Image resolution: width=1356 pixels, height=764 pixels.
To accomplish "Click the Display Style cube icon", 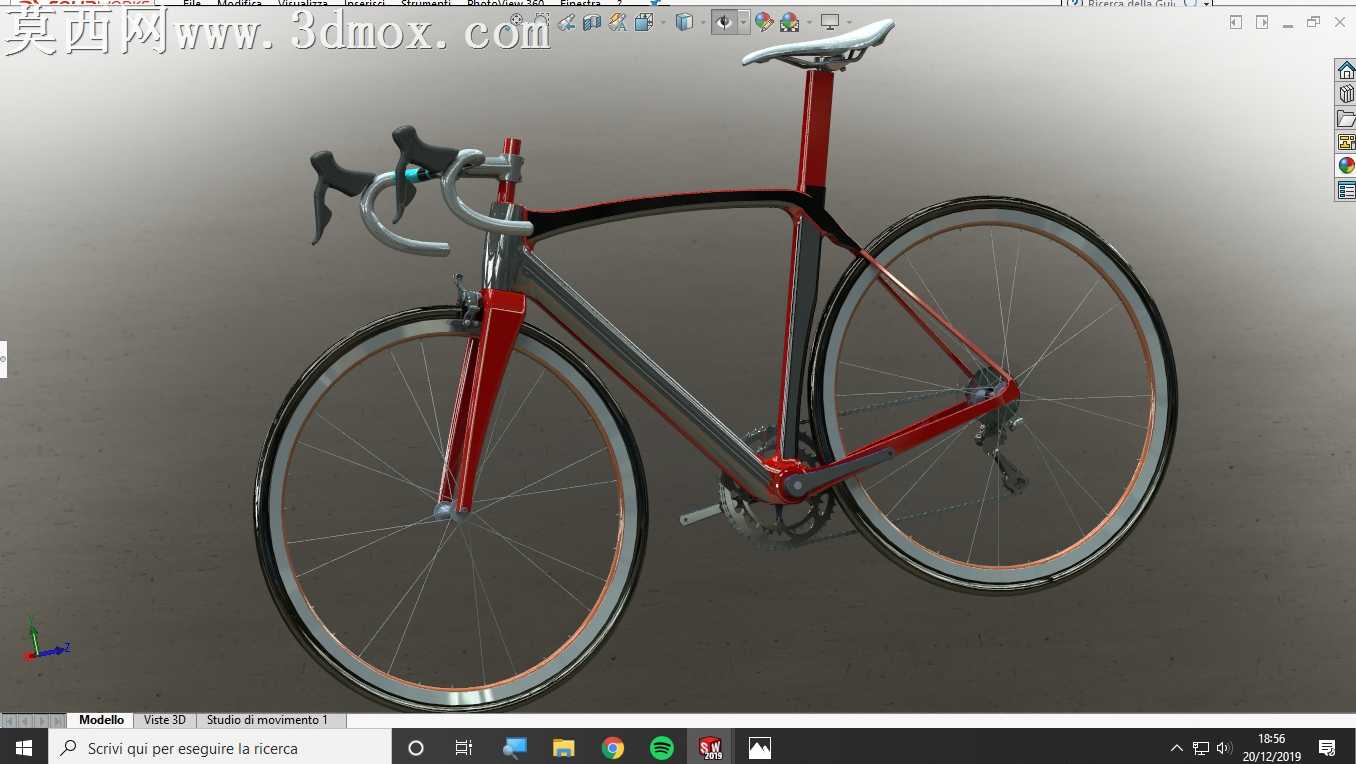I will click(684, 22).
